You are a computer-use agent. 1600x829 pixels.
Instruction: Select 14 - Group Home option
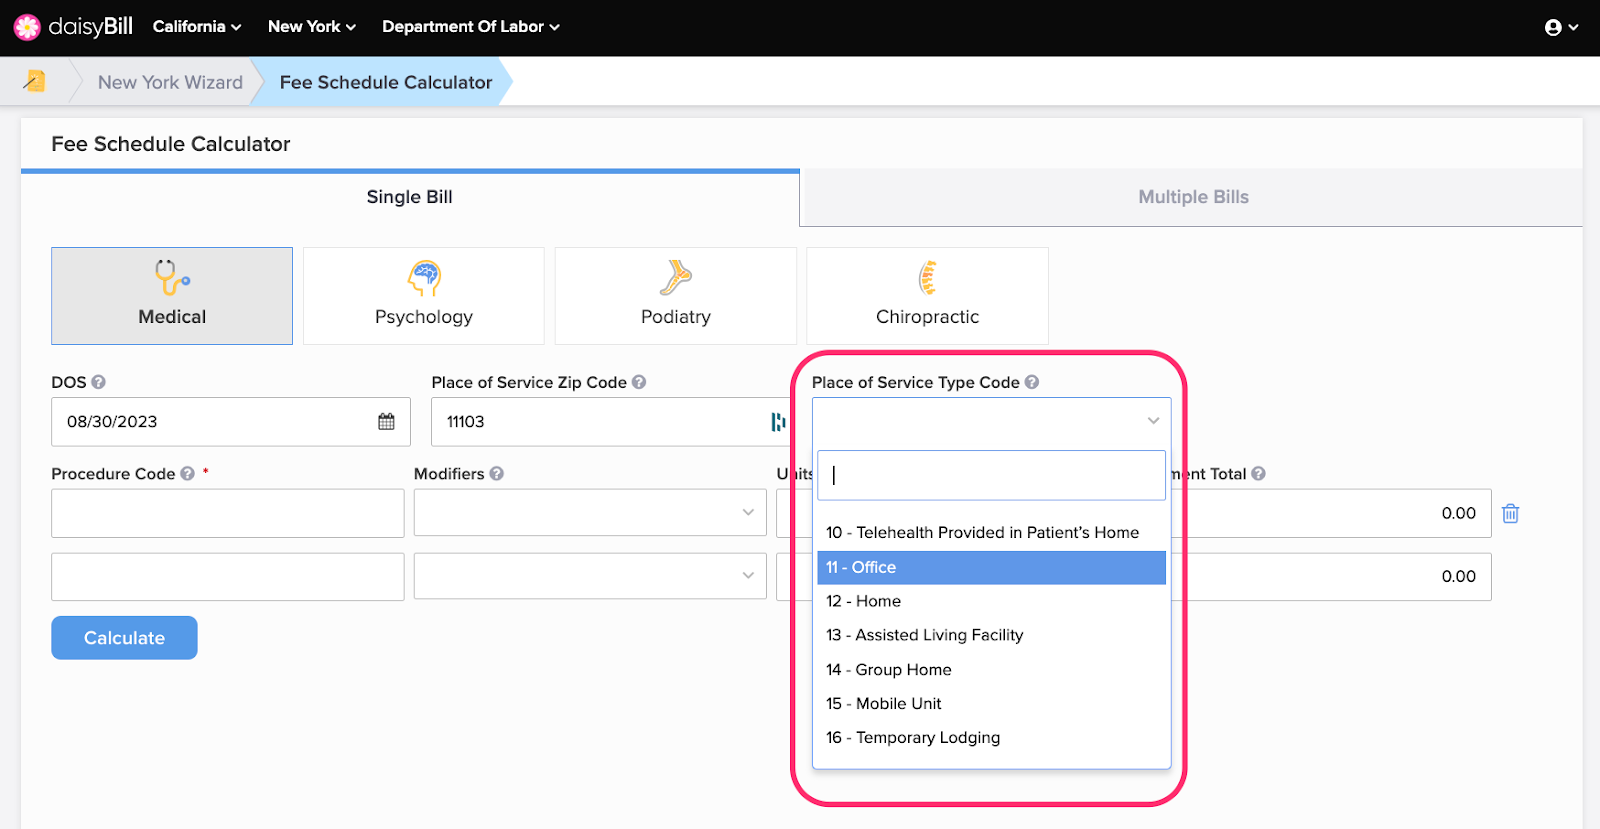point(991,670)
